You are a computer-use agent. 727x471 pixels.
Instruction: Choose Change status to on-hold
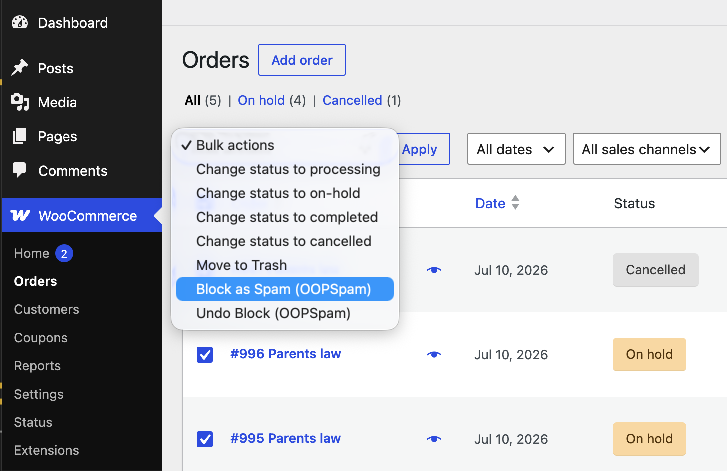click(285, 193)
